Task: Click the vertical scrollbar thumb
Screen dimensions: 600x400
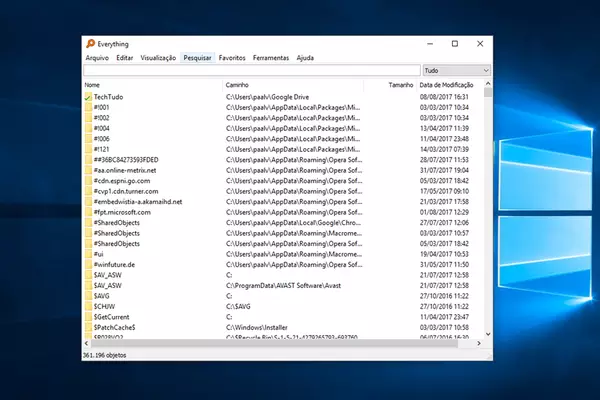Action: pos(488,92)
